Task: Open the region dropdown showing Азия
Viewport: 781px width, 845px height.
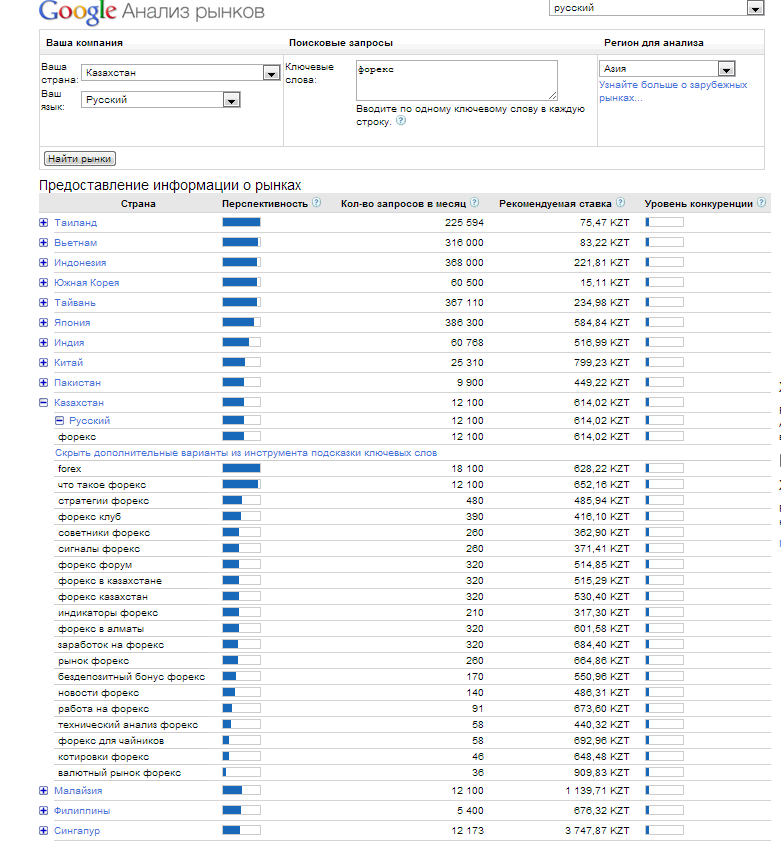Action: 667,68
